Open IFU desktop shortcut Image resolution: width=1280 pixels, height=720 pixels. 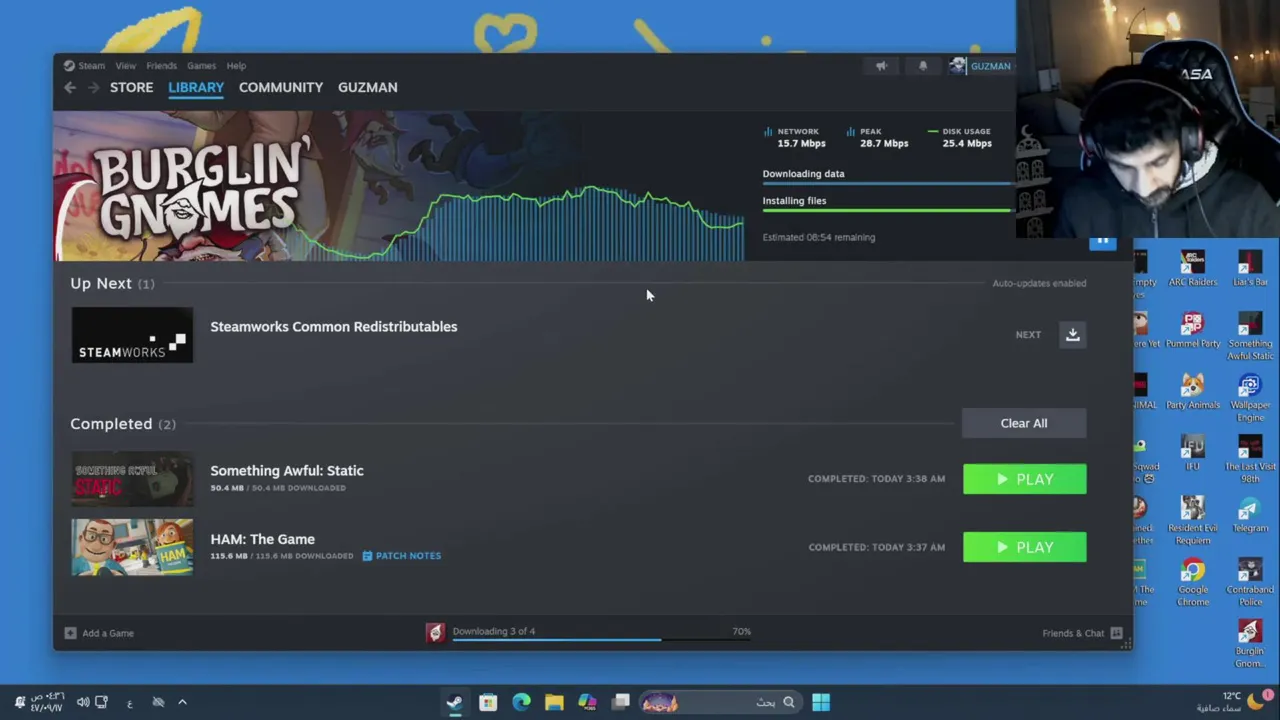[x=1192, y=453]
